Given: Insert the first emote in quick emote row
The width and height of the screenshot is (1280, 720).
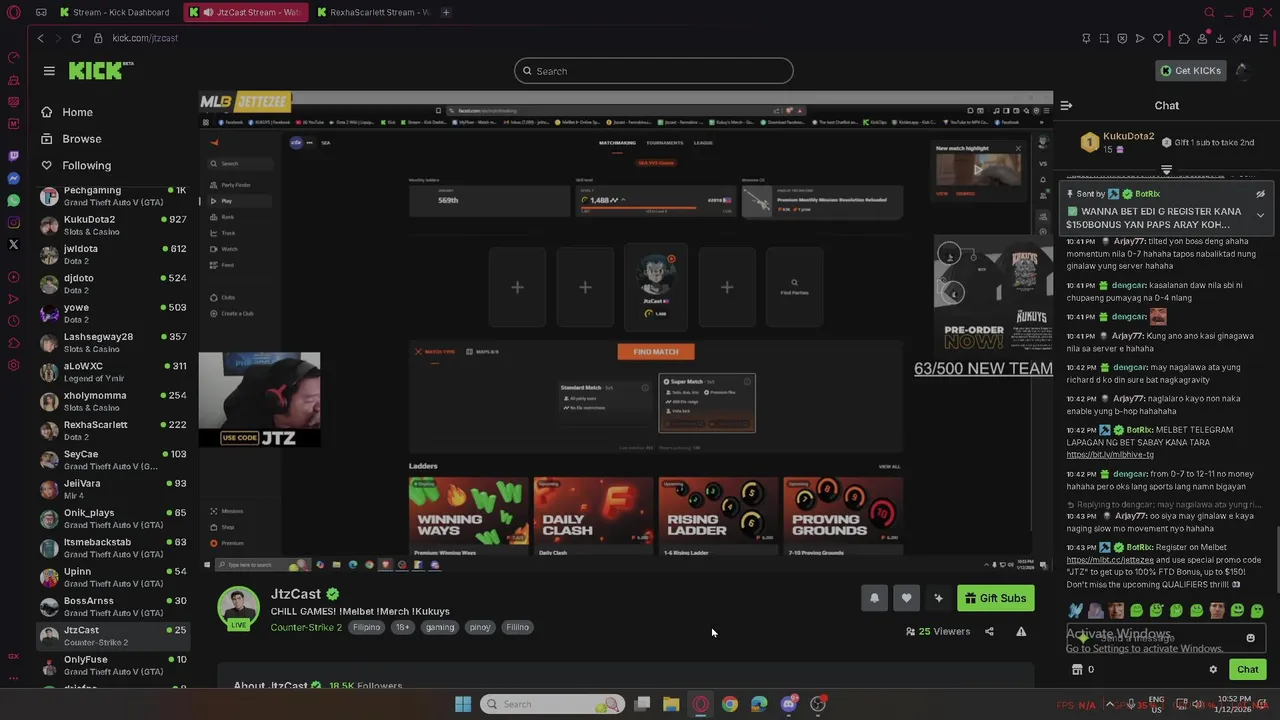Looking at the screenshot, I should click(1075, 610).
